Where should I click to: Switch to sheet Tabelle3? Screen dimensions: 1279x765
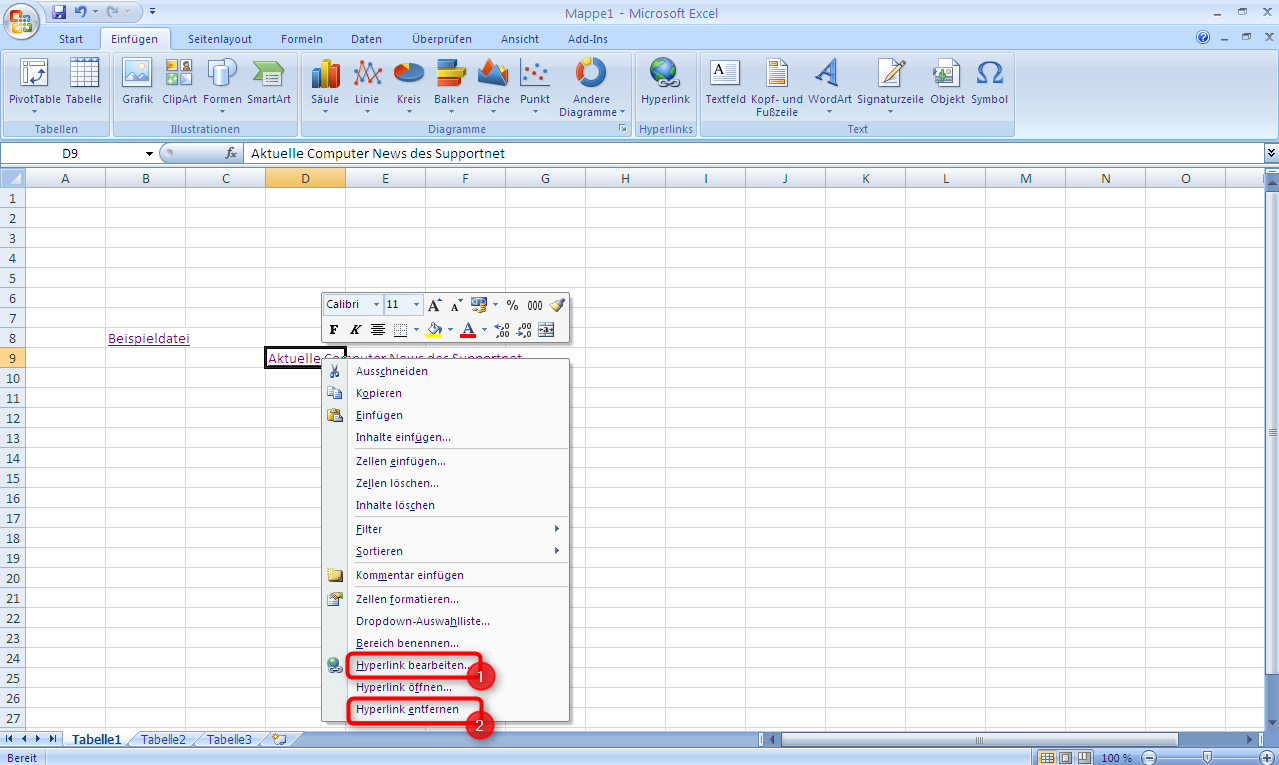229,740
